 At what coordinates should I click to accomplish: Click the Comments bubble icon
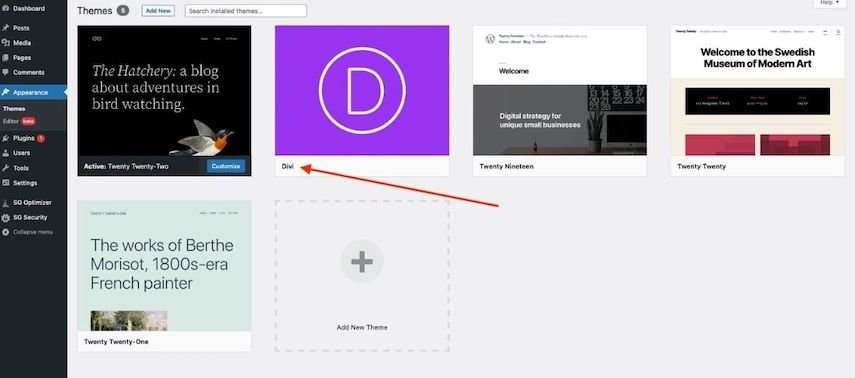[5, 72]
